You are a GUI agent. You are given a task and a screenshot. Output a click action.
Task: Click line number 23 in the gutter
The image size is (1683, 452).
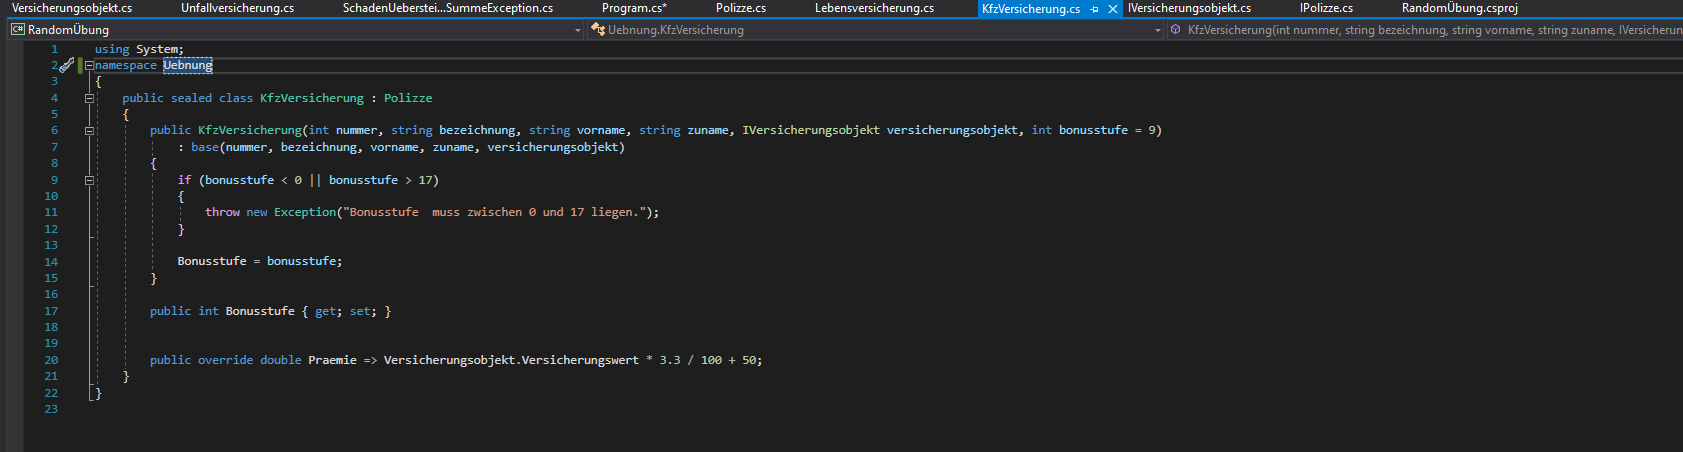[51, 409]
